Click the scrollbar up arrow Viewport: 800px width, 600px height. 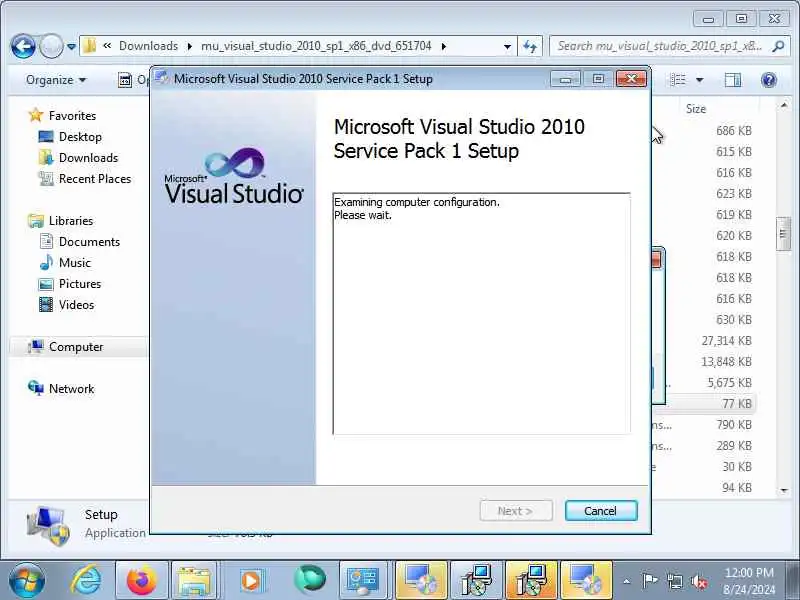click(x=783, y=106)
